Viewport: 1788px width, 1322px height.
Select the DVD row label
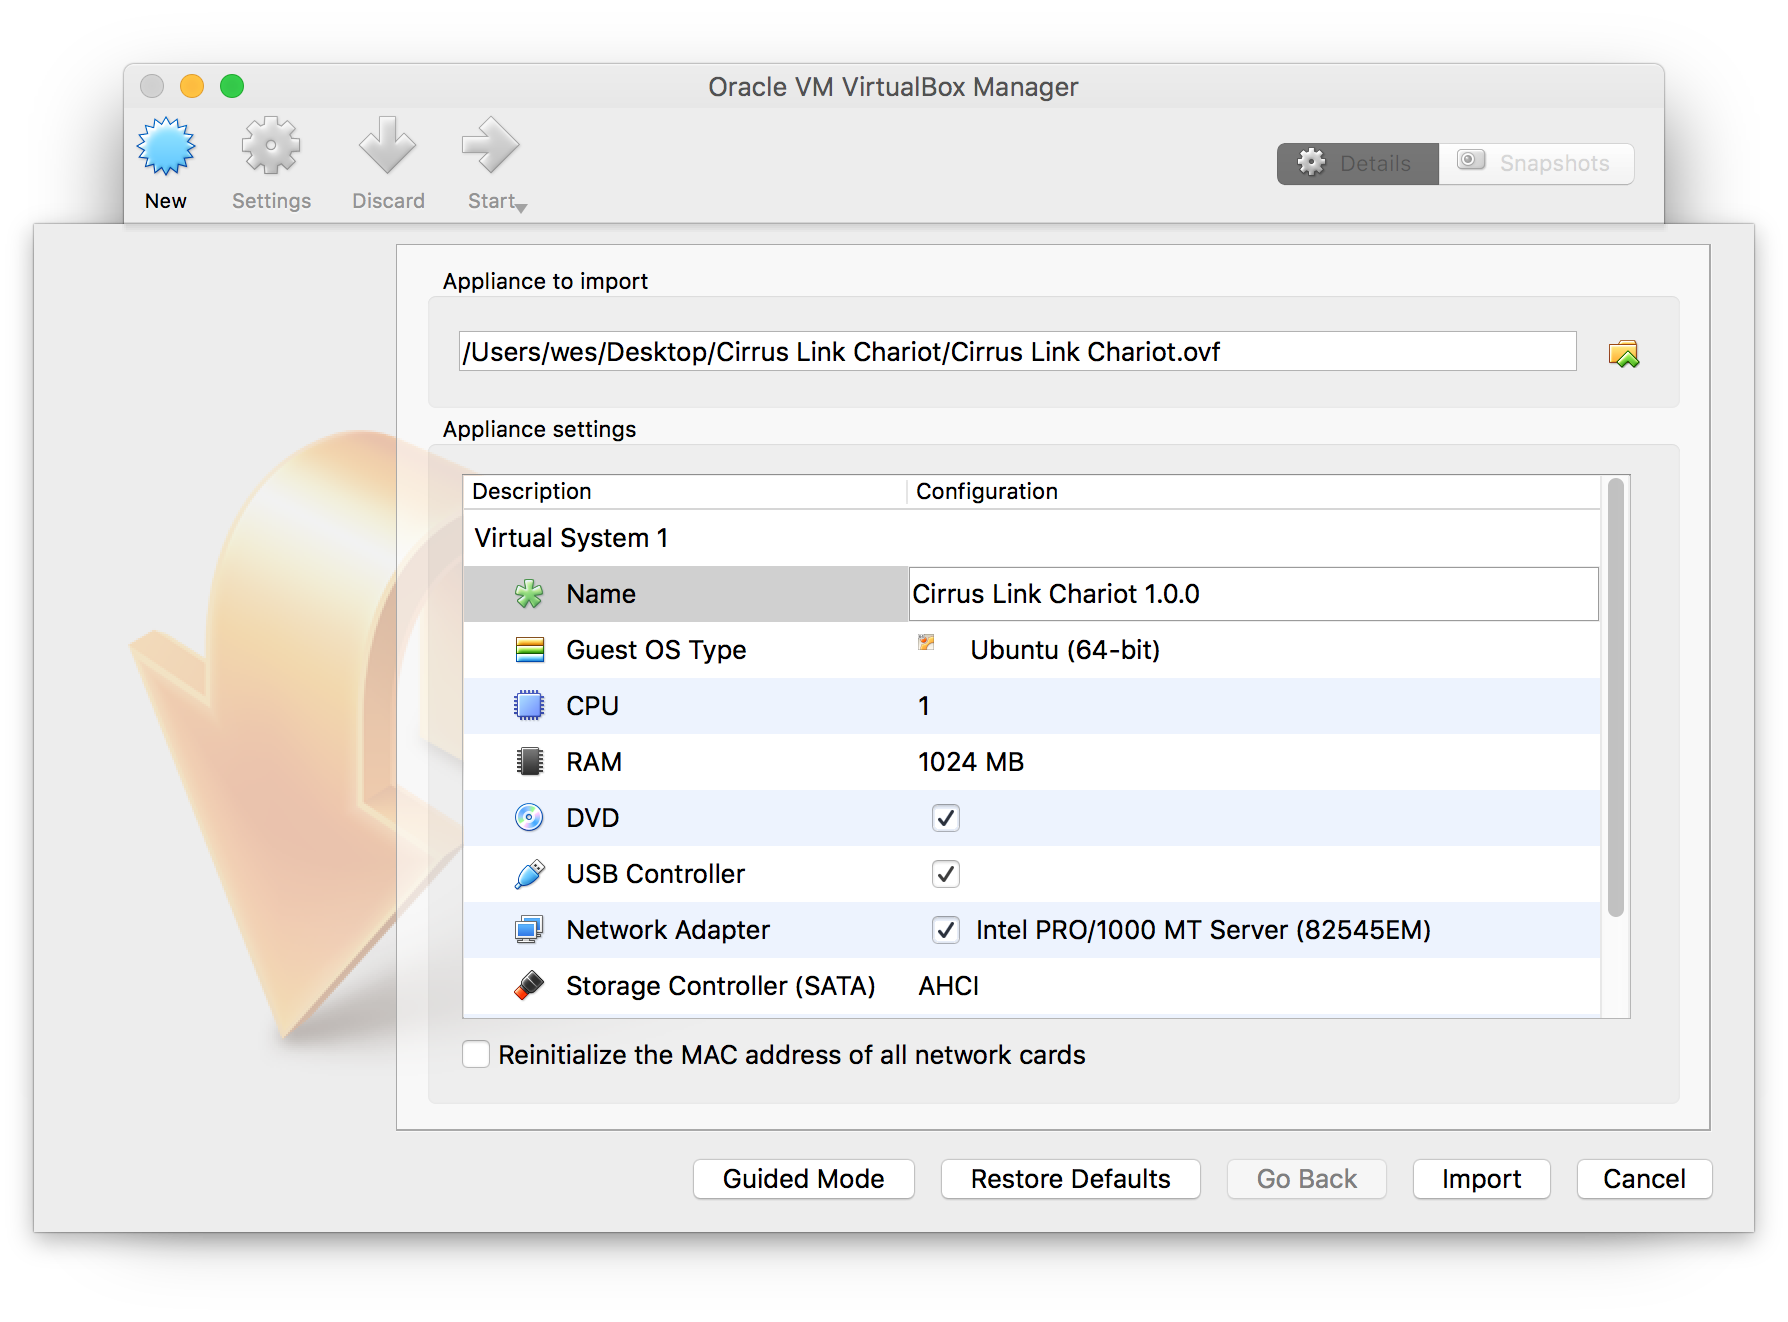(x=593, y=818)
